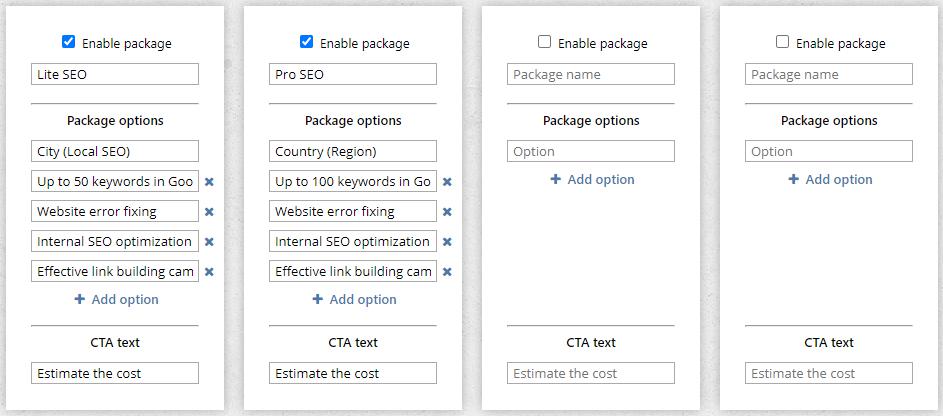Click Add option in the fourth package
The height and width of the screenshot is (416, 943).
(830, 179)
